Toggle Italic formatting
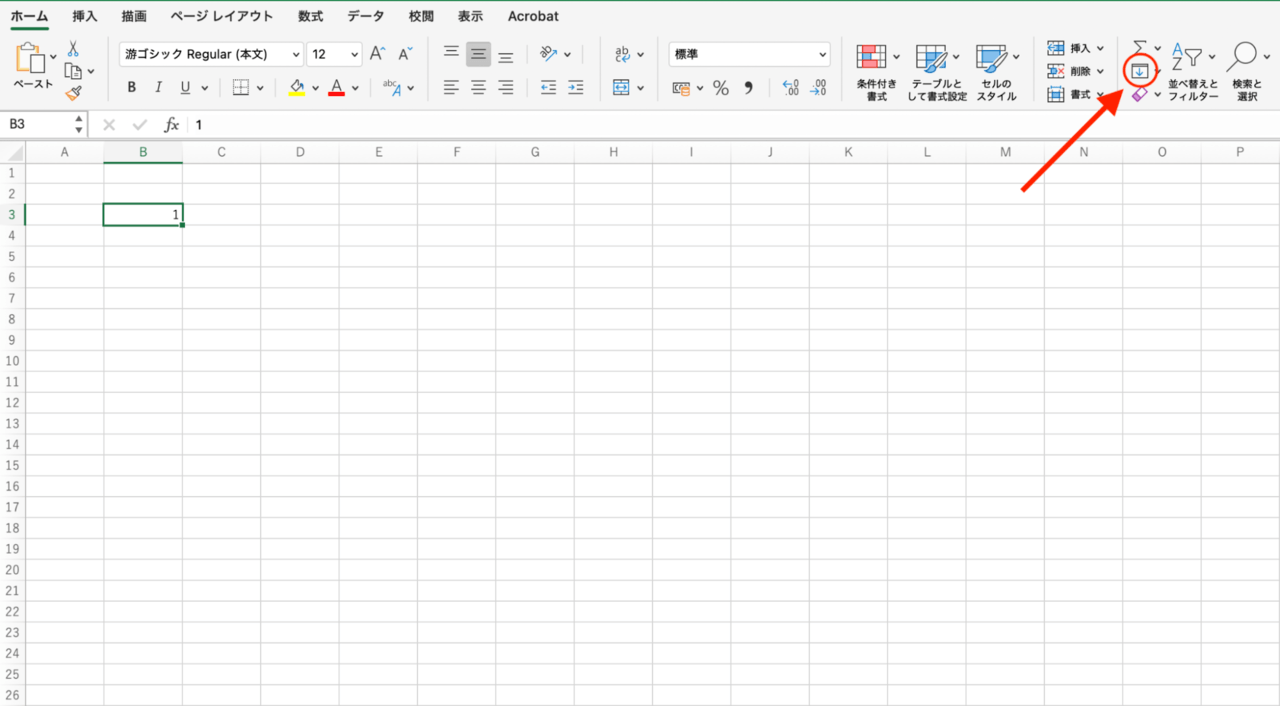This screenshot has height=706, width=1280. pos(157,88)
